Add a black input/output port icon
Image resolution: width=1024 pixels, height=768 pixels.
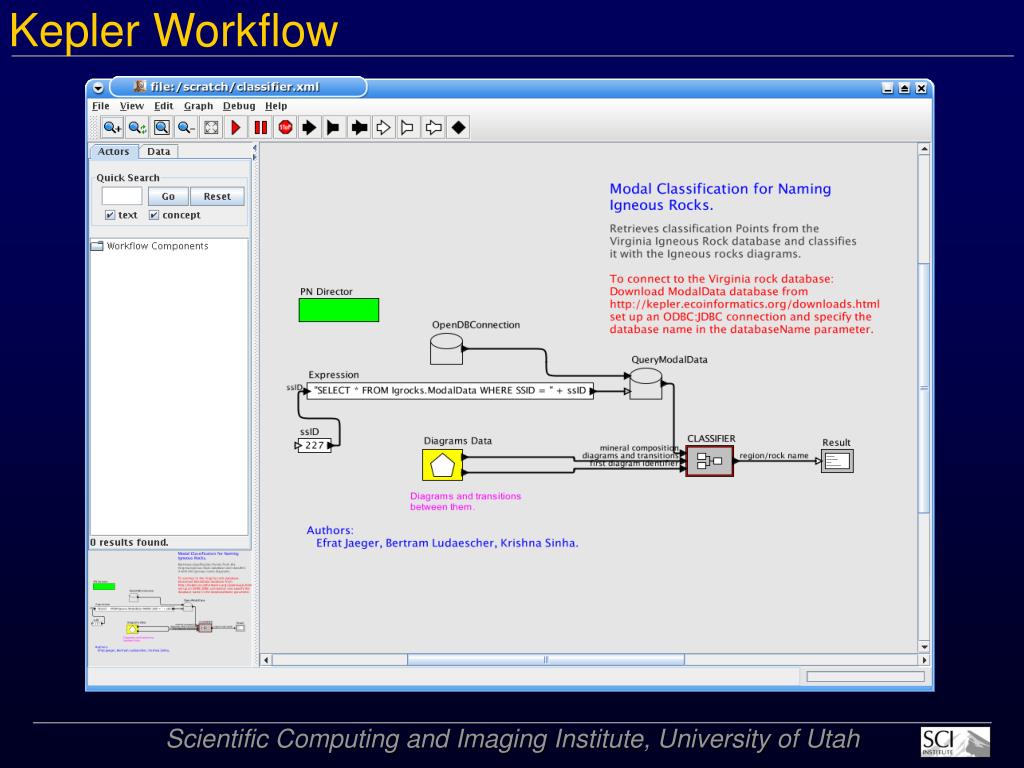coord(359,127)
